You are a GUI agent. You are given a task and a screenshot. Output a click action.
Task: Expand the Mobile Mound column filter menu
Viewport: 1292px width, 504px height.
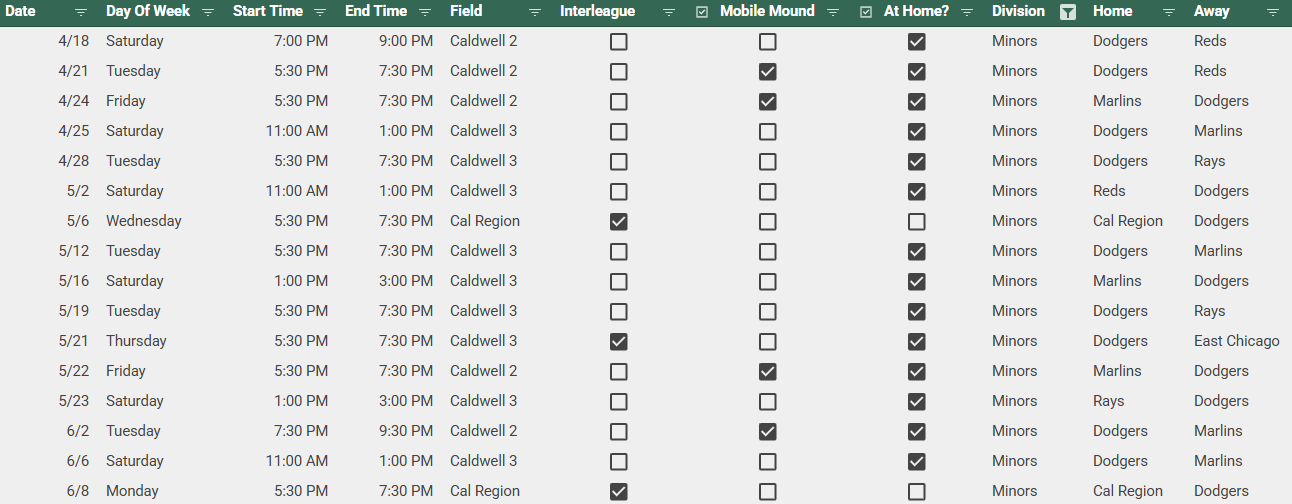pos(833,13)
